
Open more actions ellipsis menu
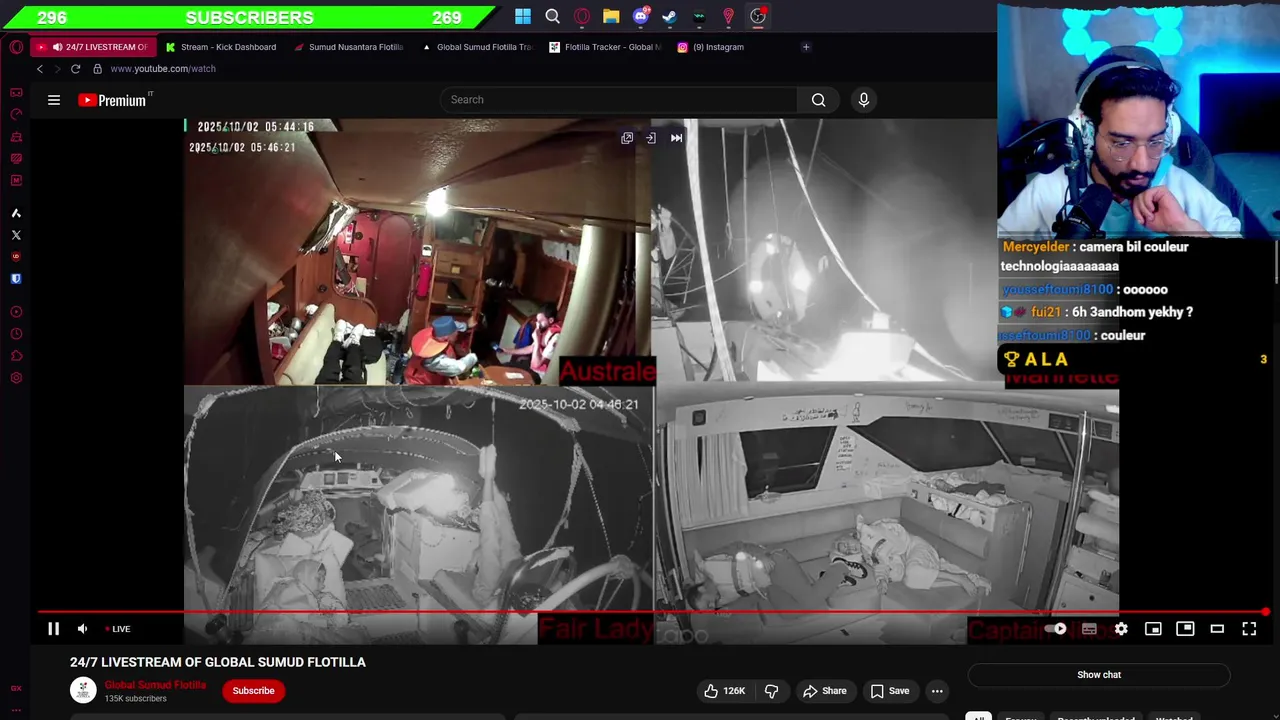[x=937, y=691]
